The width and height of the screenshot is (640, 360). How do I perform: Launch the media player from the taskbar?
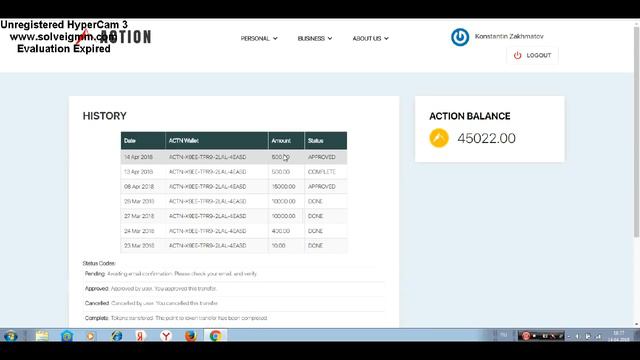[90, 336]
